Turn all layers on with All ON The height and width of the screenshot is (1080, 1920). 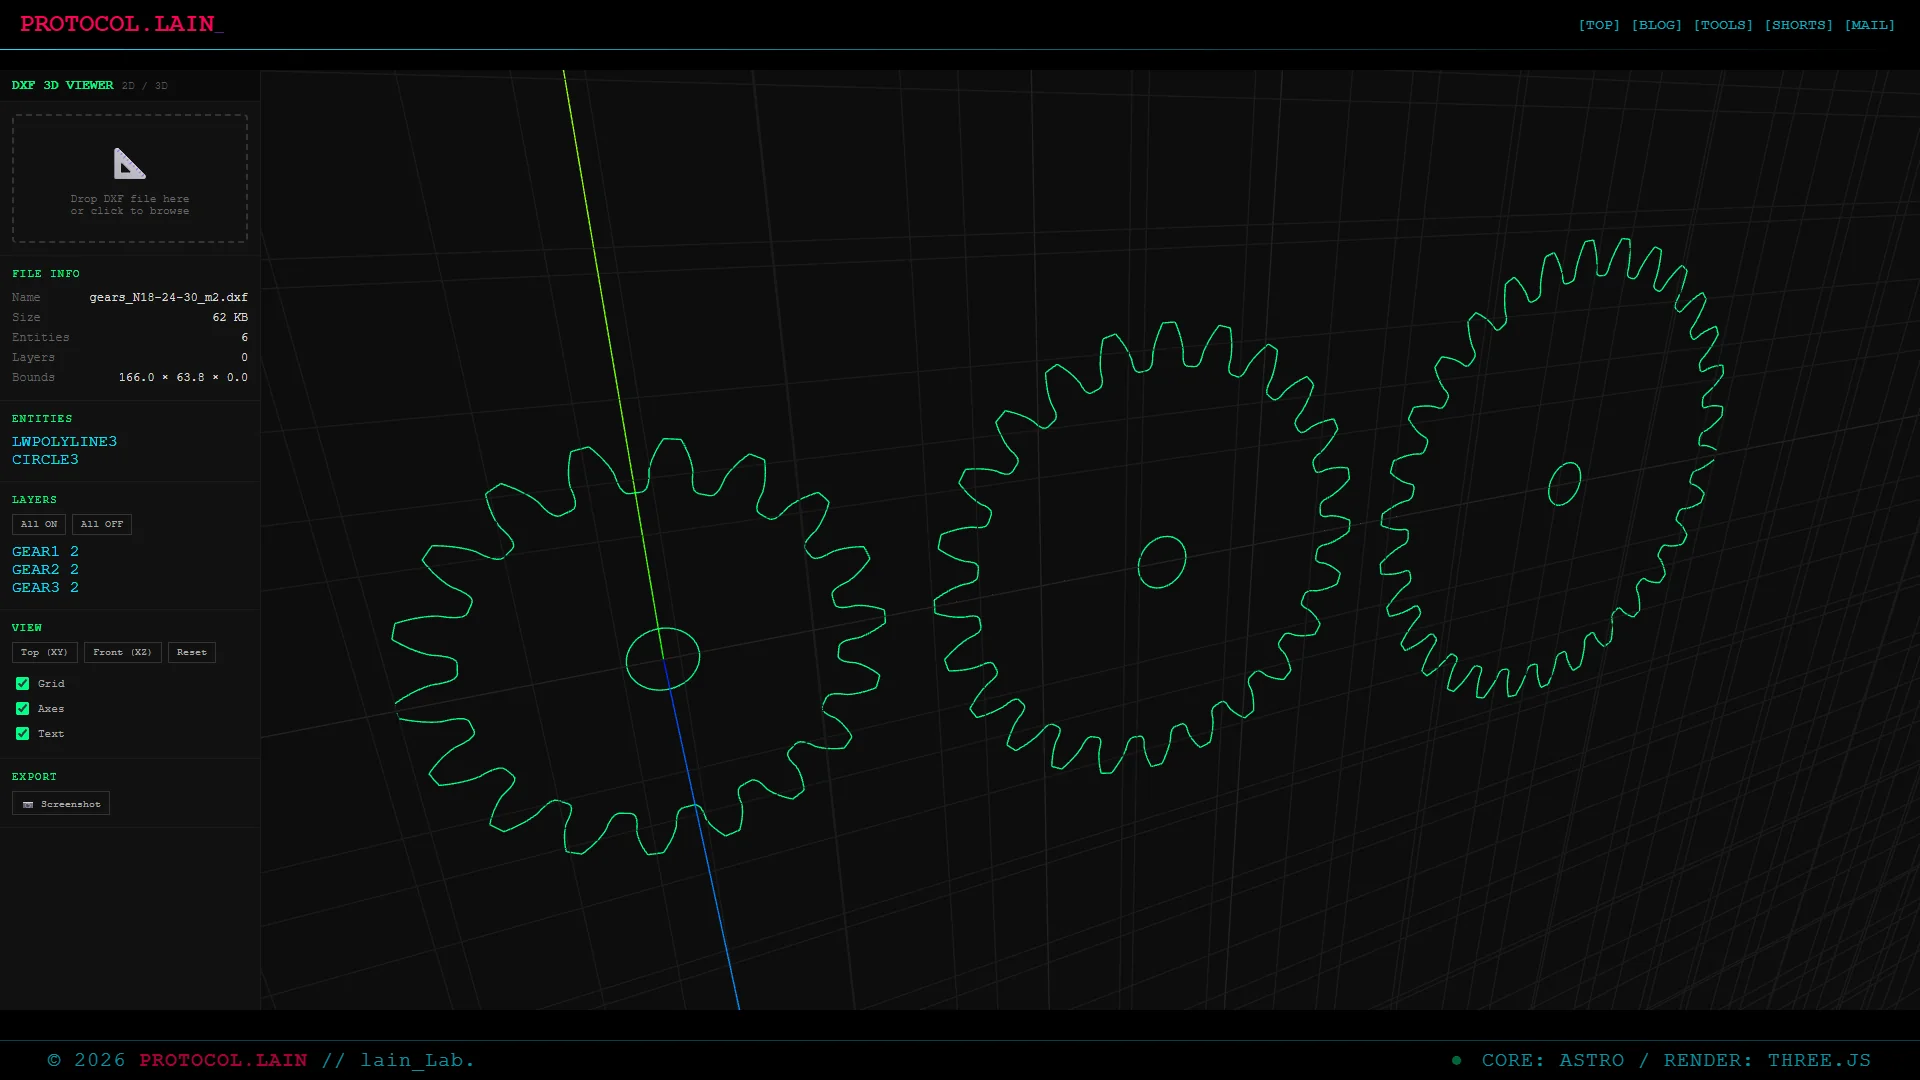pyautogui.click(x=39, y=524)
